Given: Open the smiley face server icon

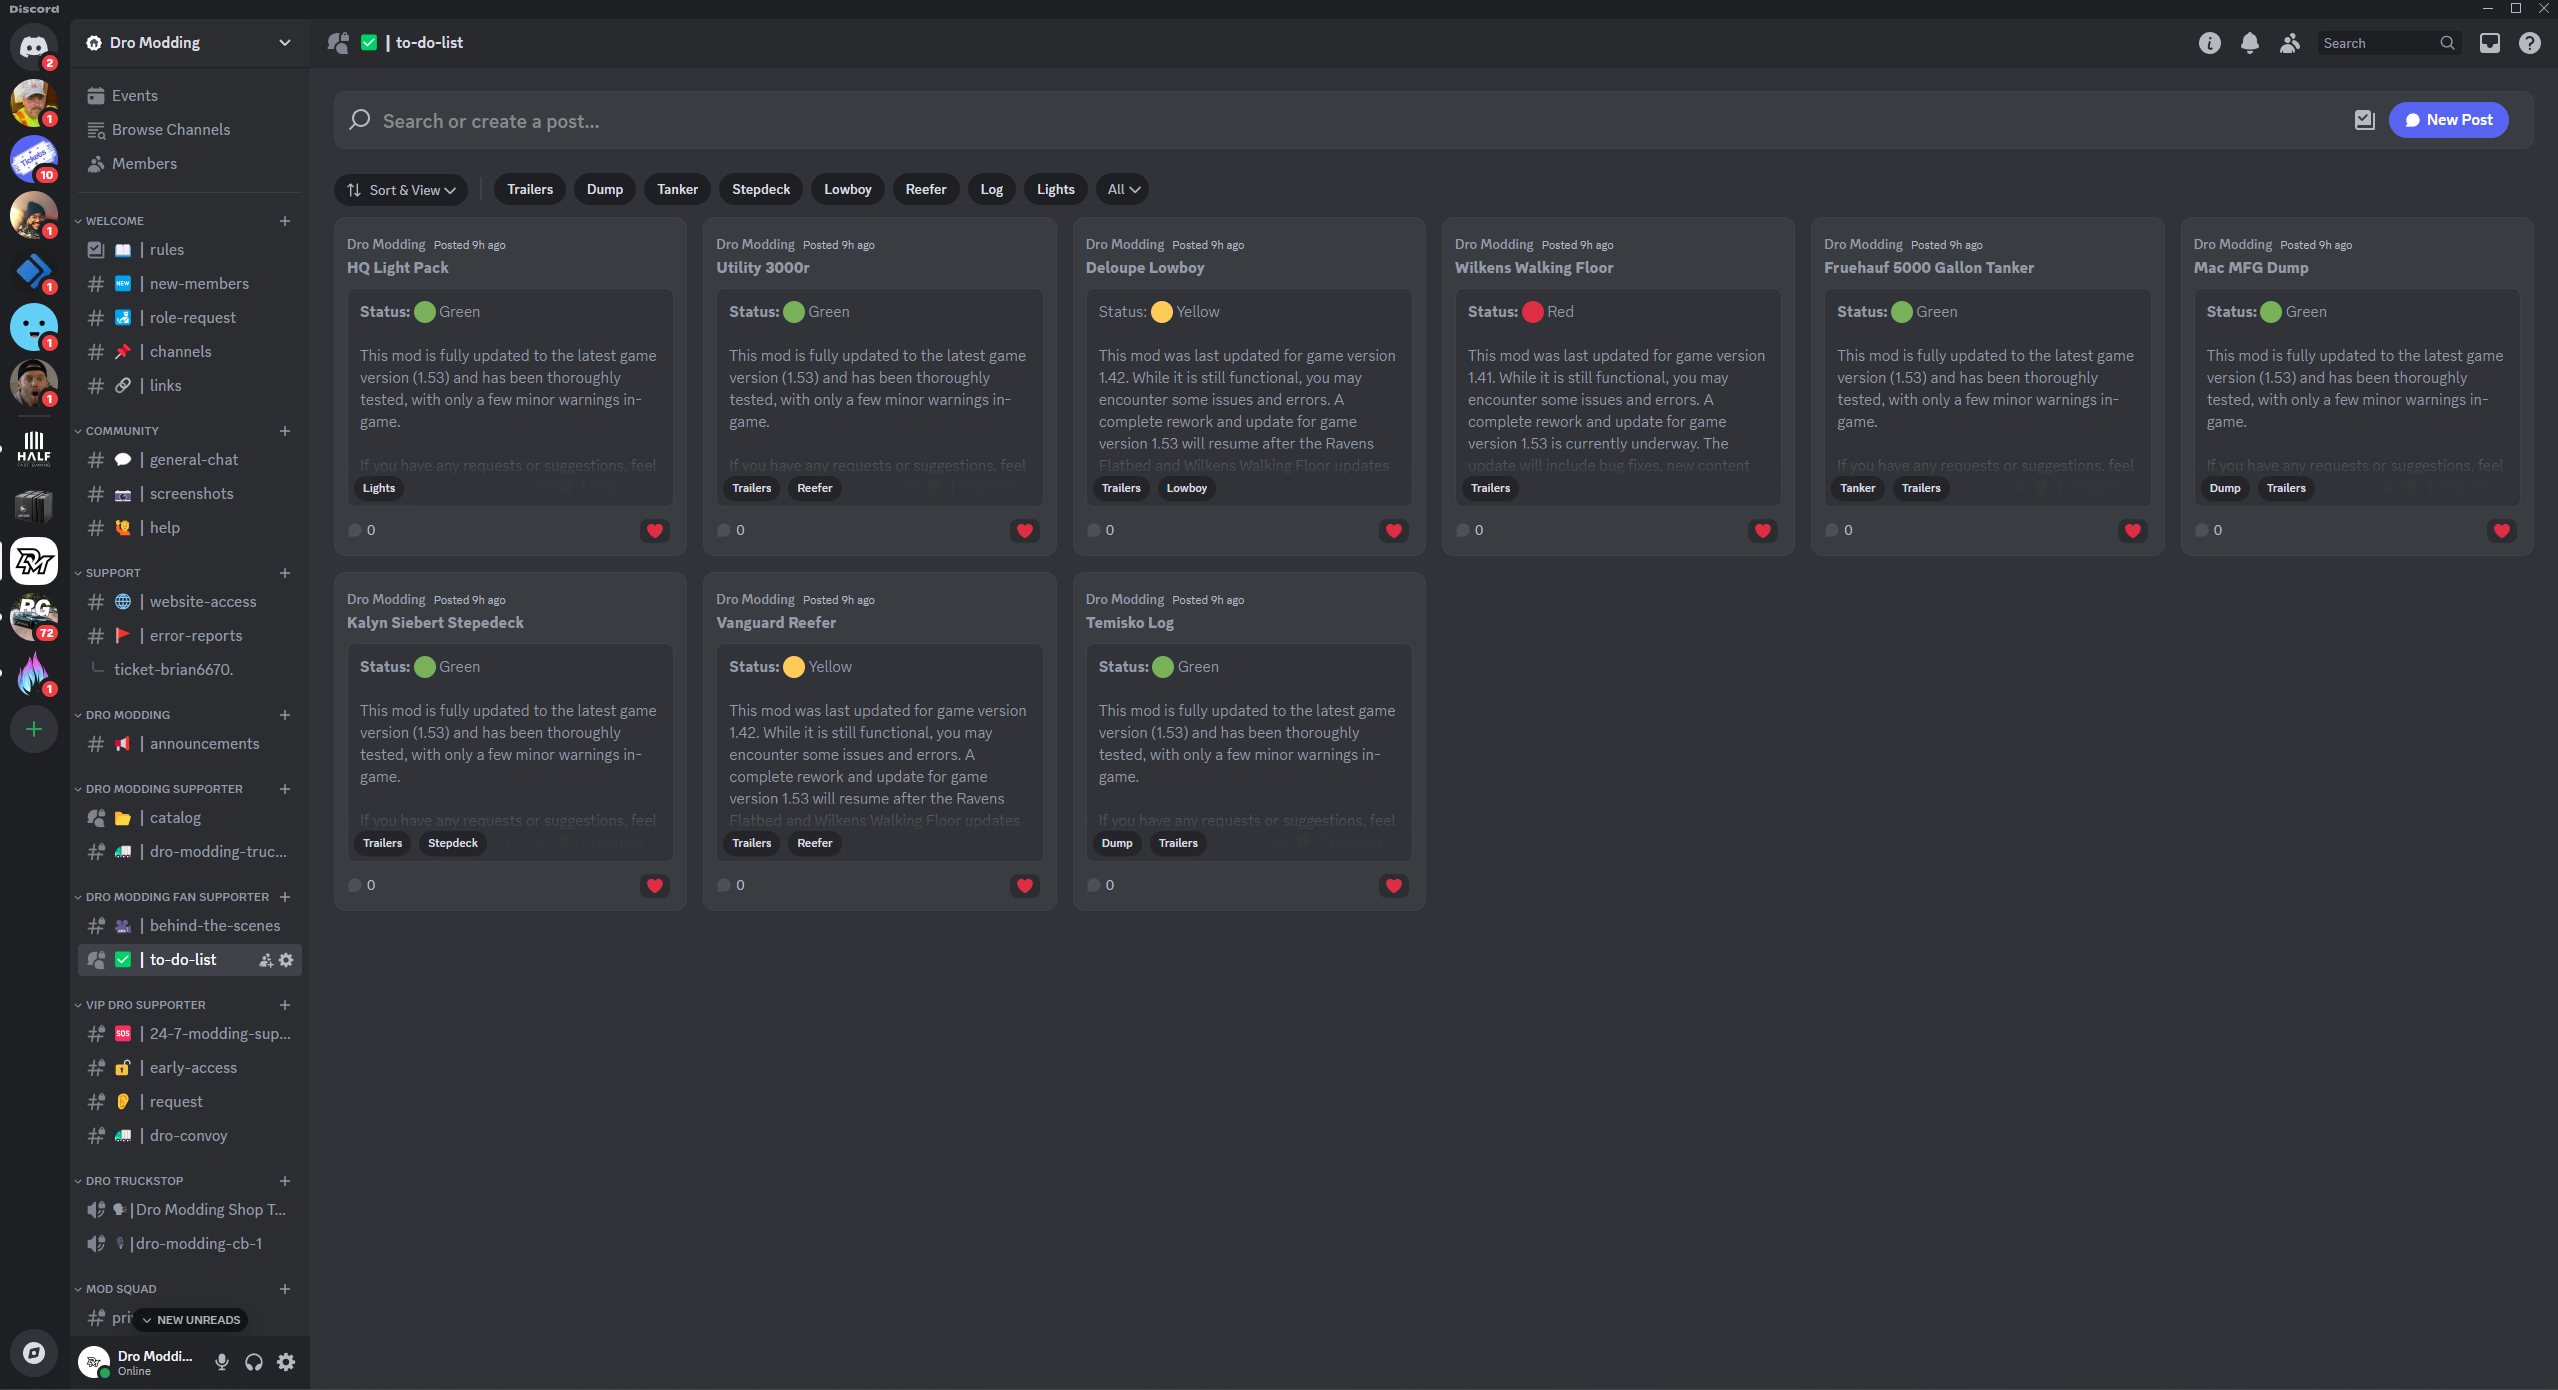Looking at the screenshot, I should pyautogui.click(x=34, y=326).
